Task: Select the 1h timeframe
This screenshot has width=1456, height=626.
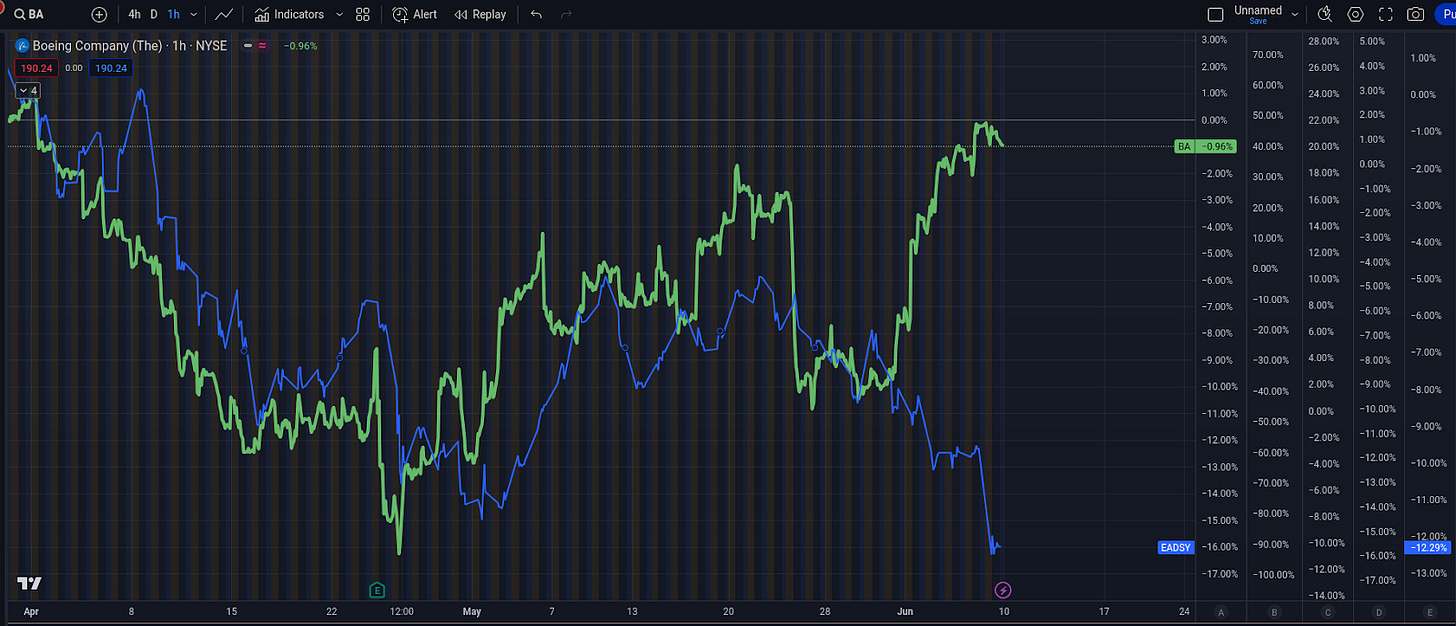Action: coord(174,14)
